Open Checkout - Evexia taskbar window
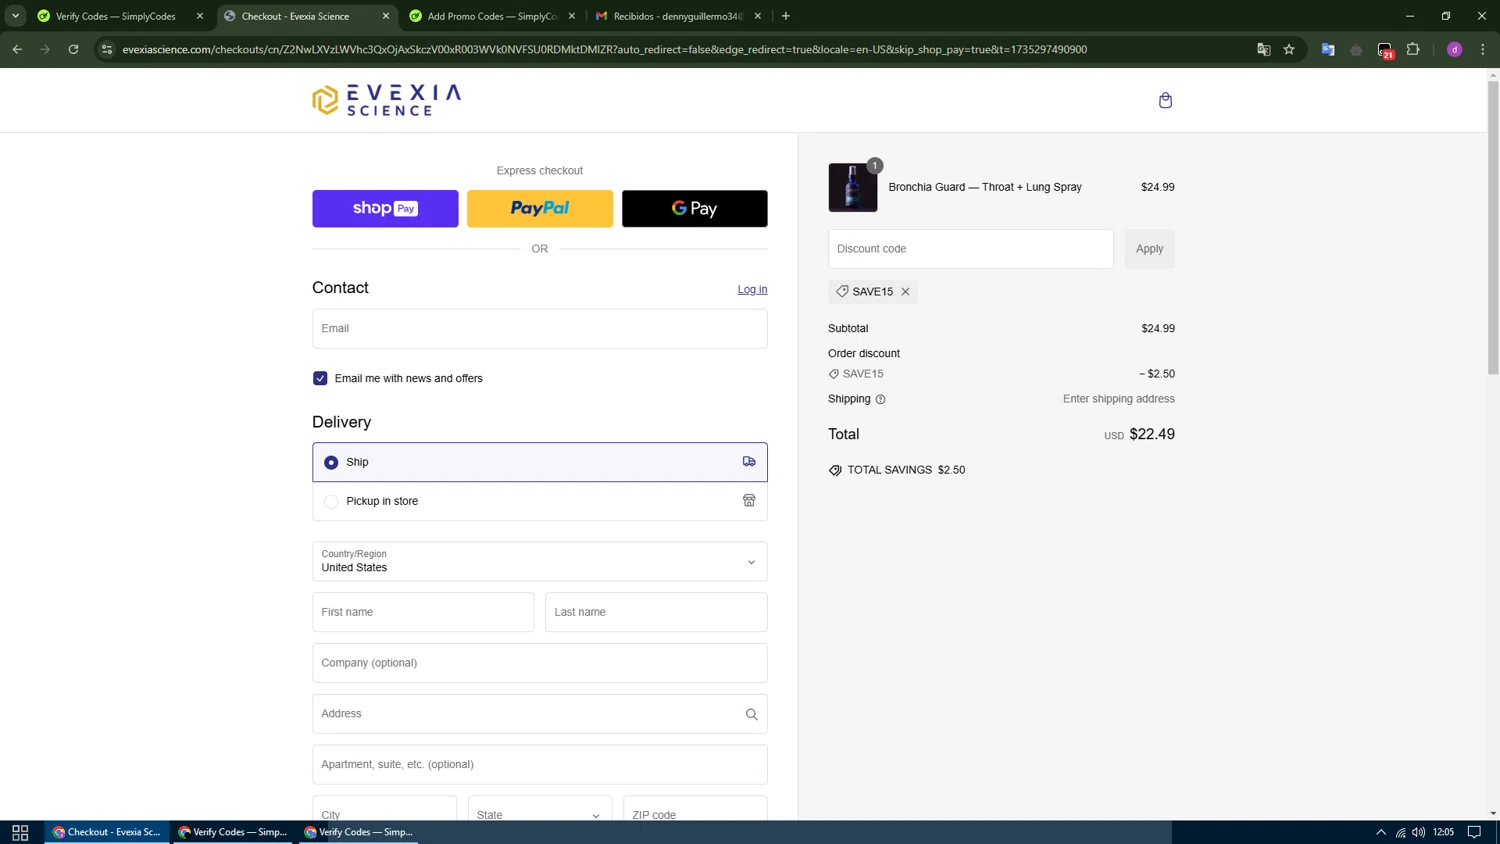1500x844 pixels. (x=107, y=832)
